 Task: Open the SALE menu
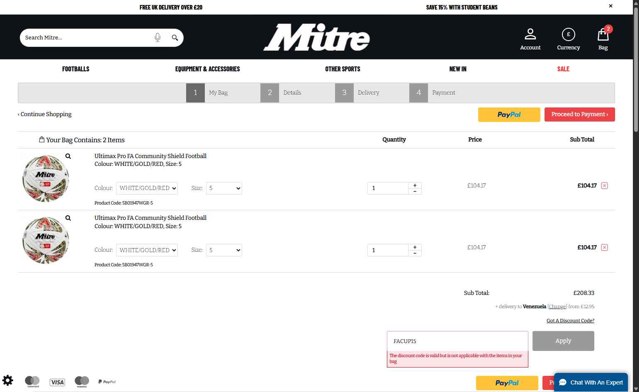(563, 69)
